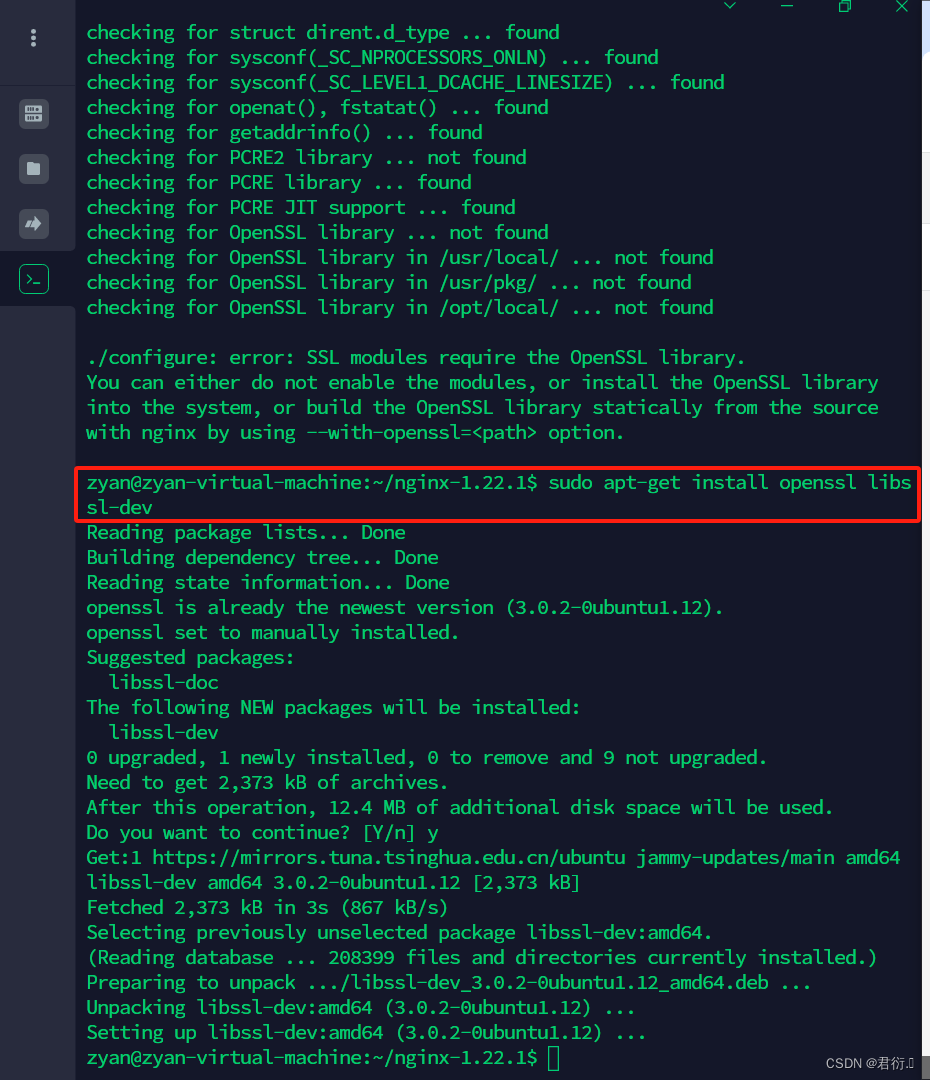This screenshot has height=1080, width=930.
Task: Click the 'checking for getaddrinfo() ... found' line
Action: (x=285, y=132)
